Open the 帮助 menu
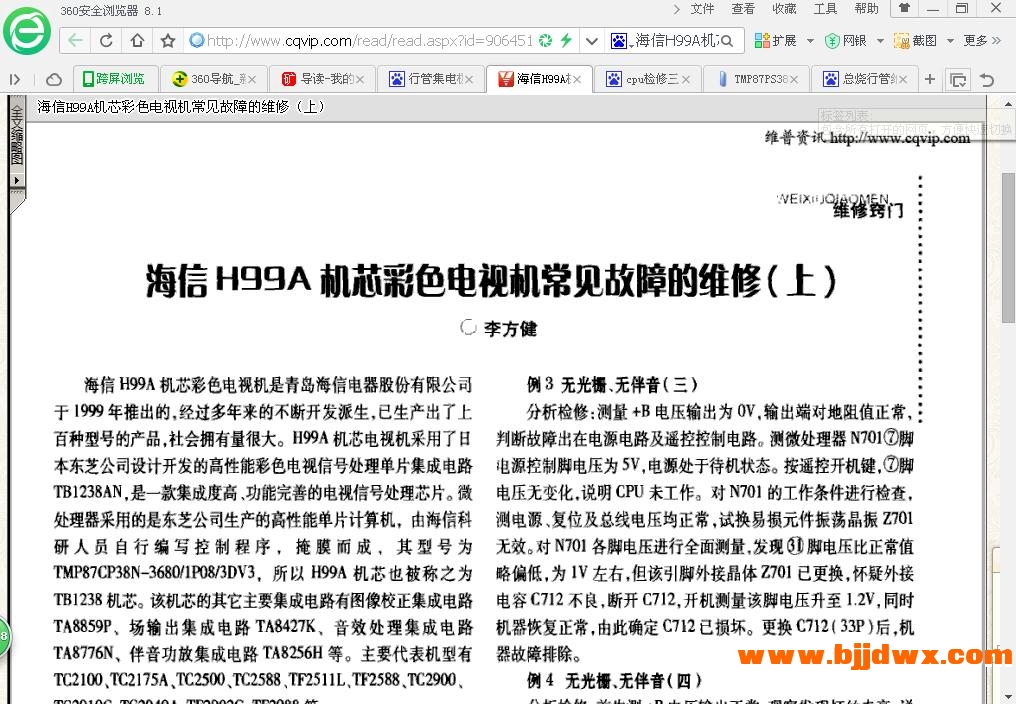This screenshot has height=704, width=1016. (866, 8)
